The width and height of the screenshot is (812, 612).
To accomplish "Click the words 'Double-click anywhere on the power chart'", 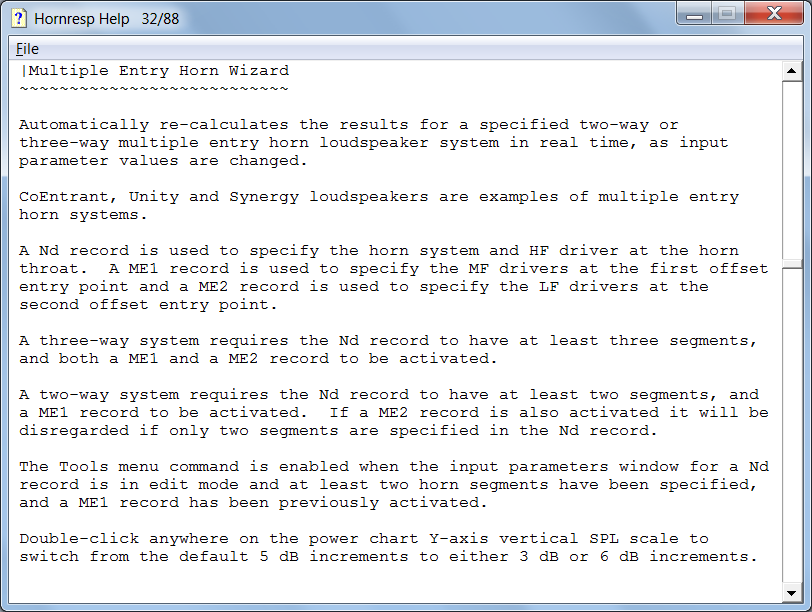I will pyautogui.click(x=219, y=538).
